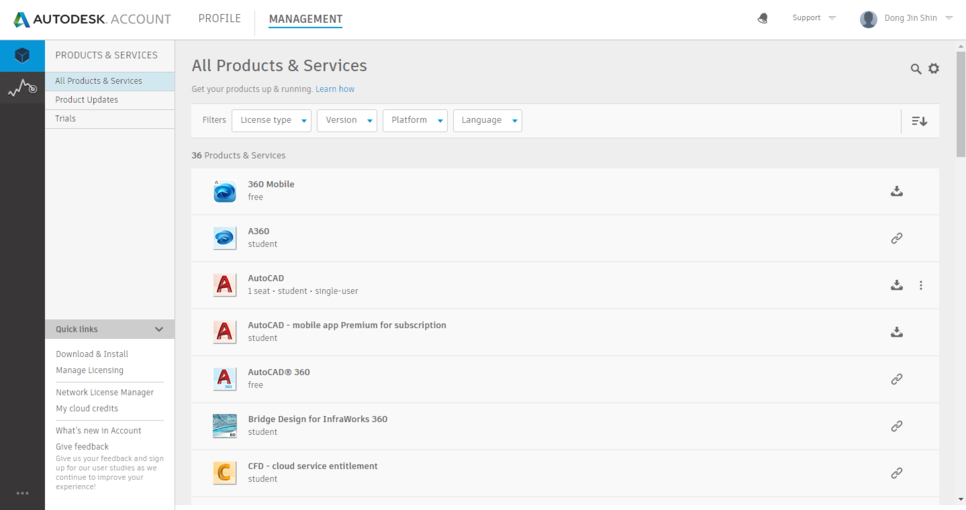Click the Learn how link

pos(335,89)
